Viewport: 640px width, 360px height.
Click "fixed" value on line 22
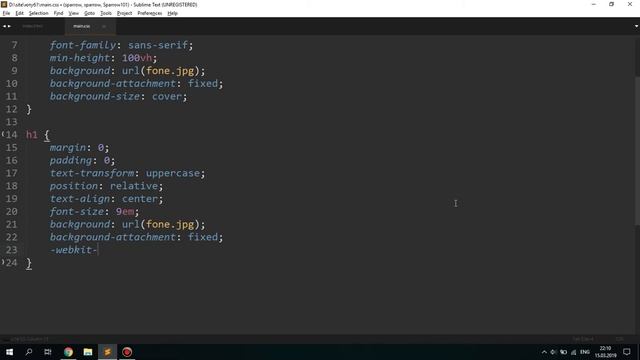(203, 237)
